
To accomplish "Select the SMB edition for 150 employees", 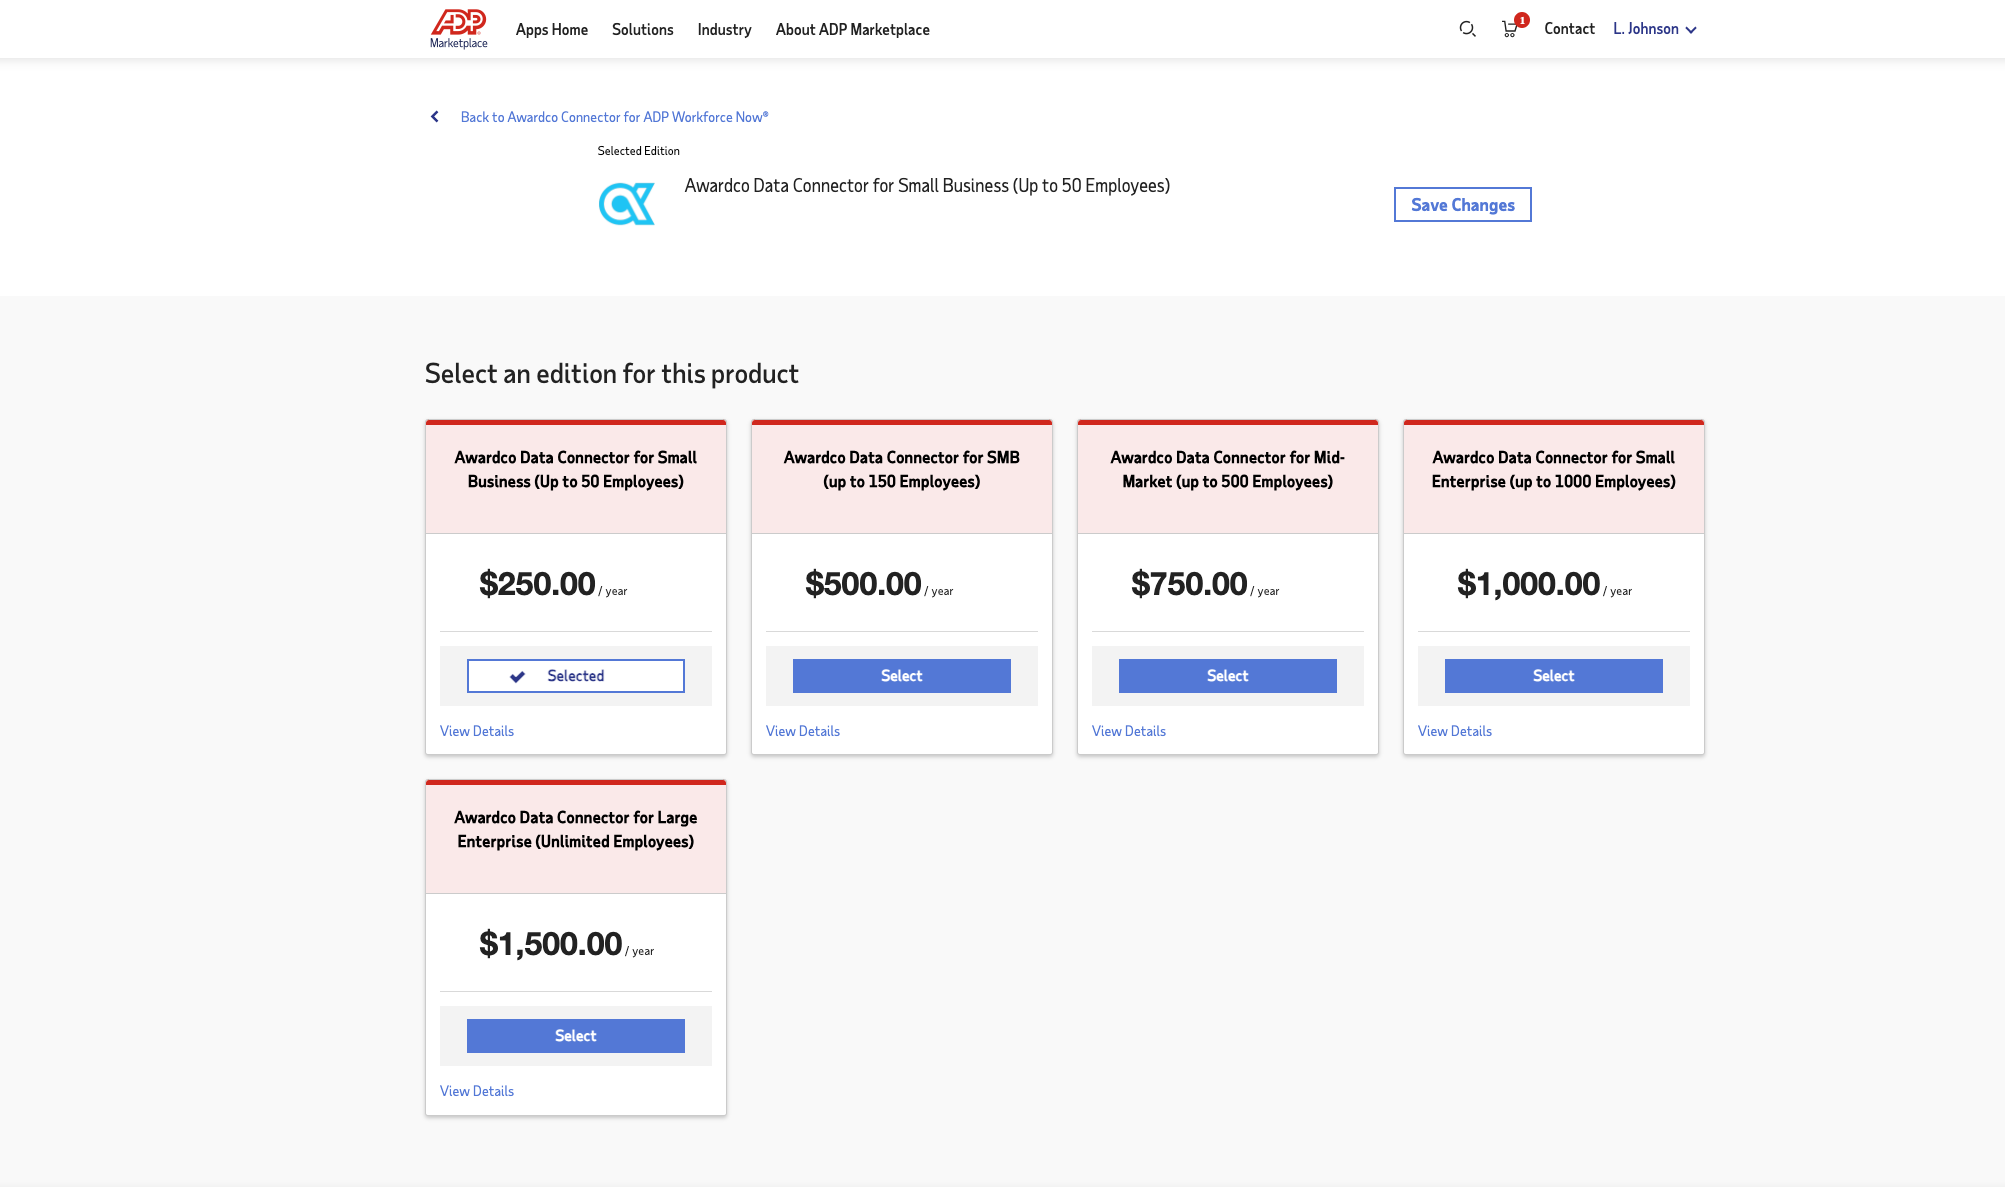I will point(900,676).
